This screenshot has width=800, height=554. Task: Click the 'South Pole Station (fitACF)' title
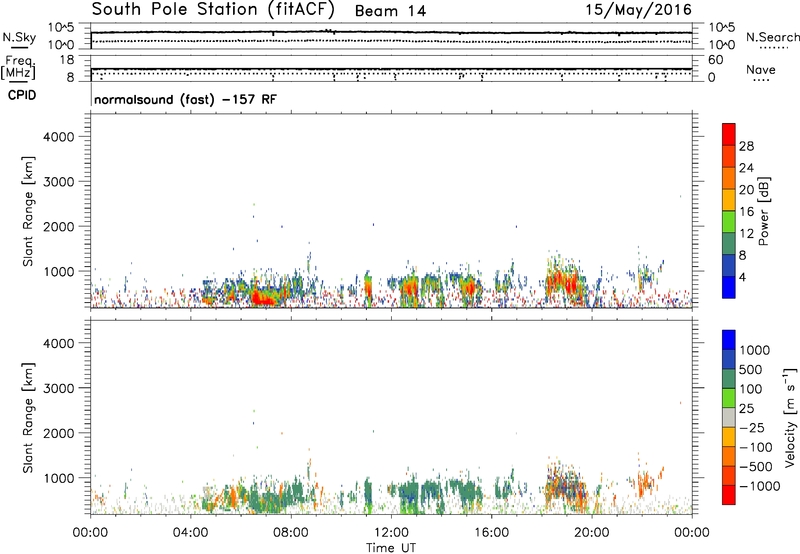[213, 10]
